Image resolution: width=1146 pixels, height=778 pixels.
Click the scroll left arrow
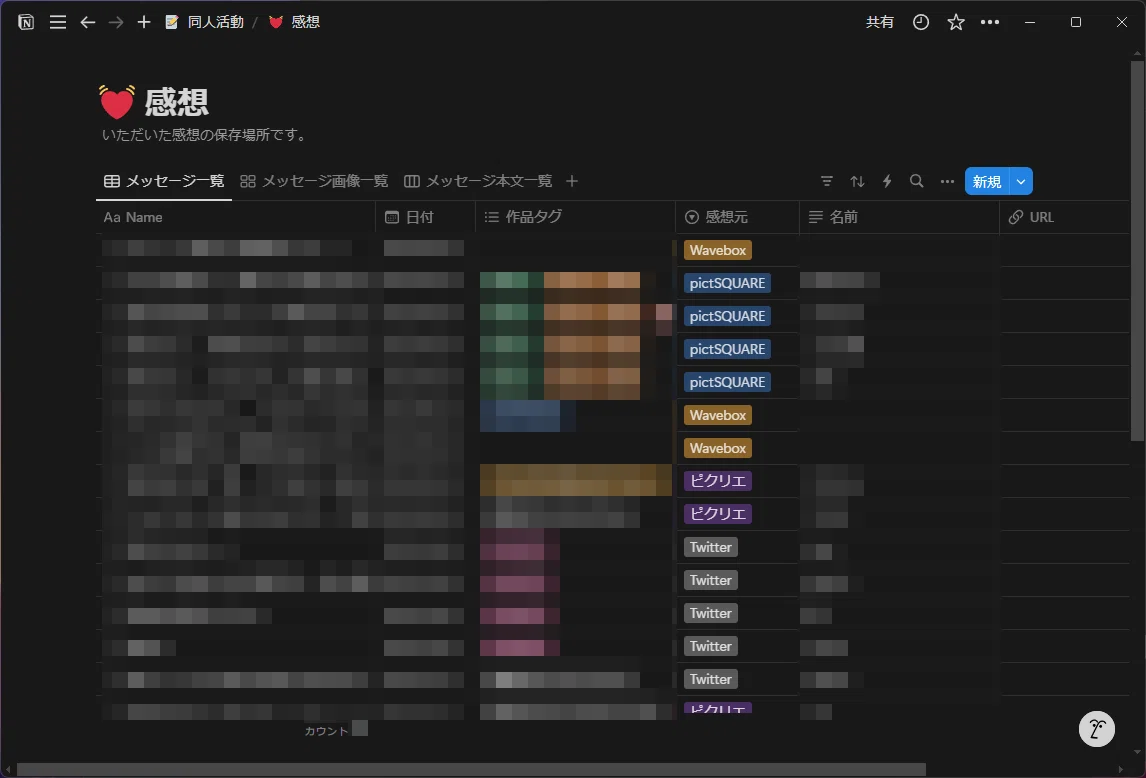click(8, 770)
